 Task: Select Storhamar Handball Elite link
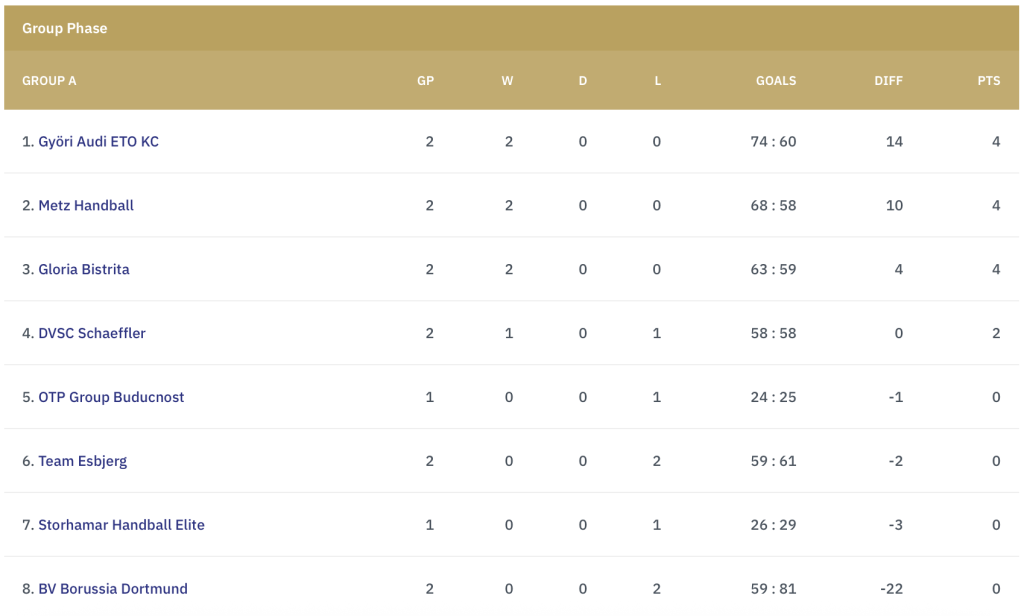coord(121,525)
